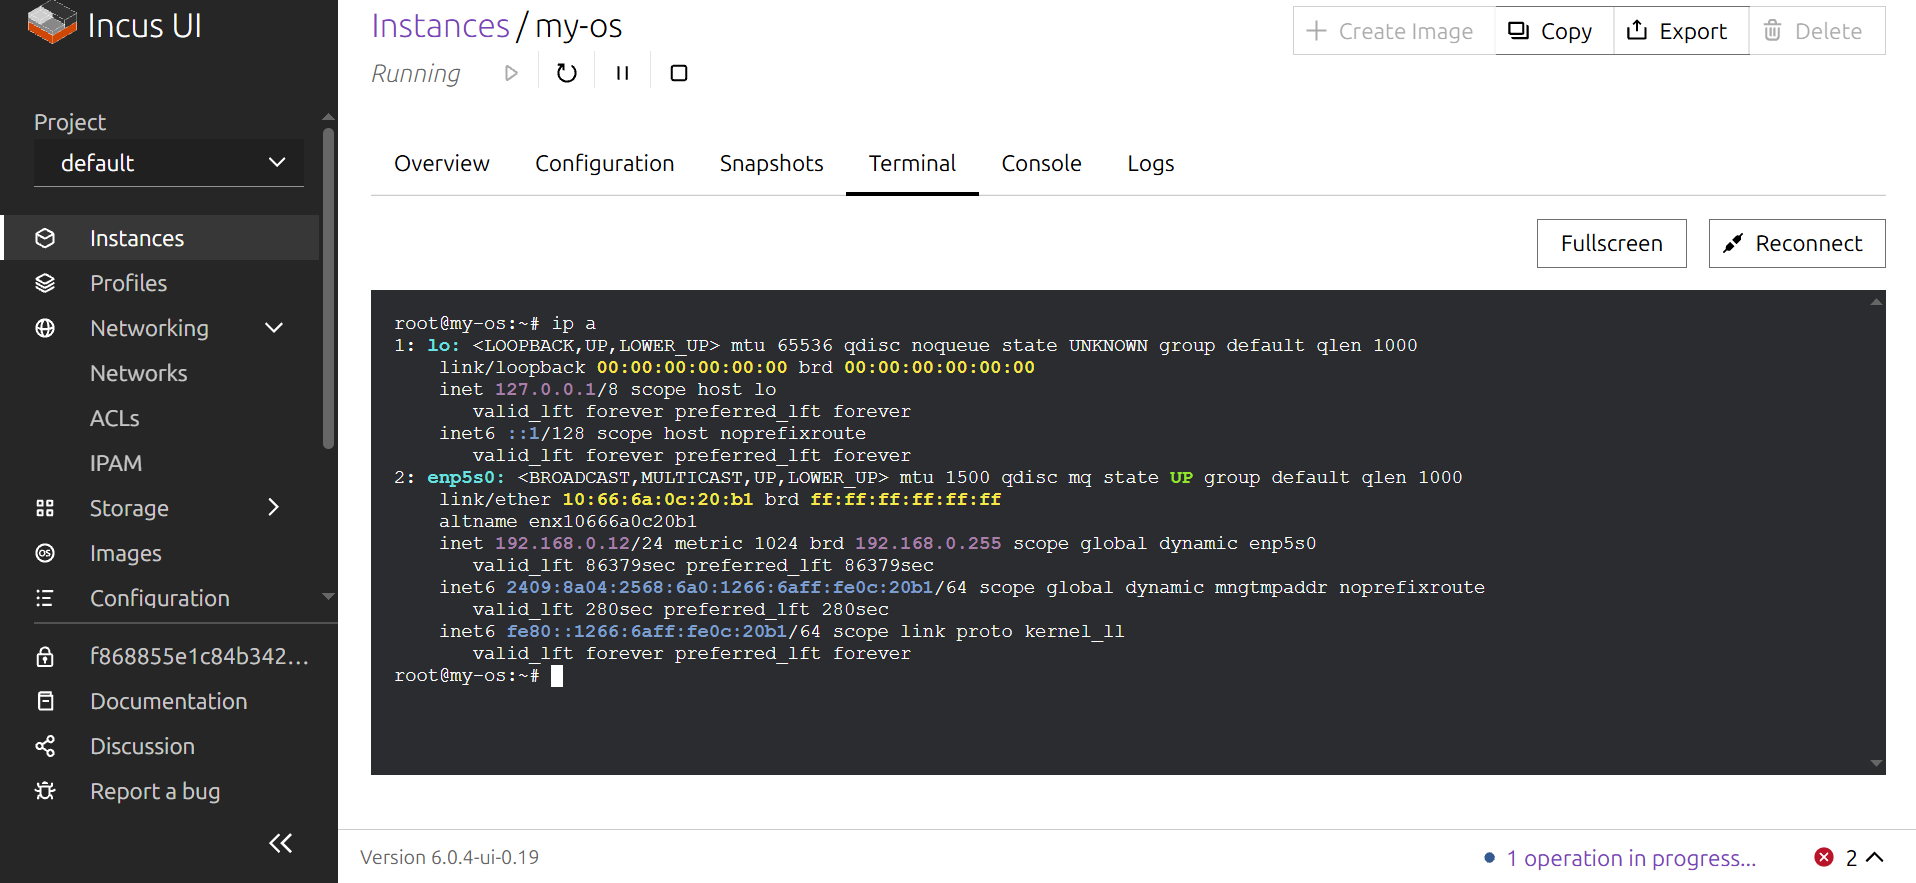This screenshot has width=1916, height=883.
Task: Freeze the instance with the pause icon
Action: 622,73
